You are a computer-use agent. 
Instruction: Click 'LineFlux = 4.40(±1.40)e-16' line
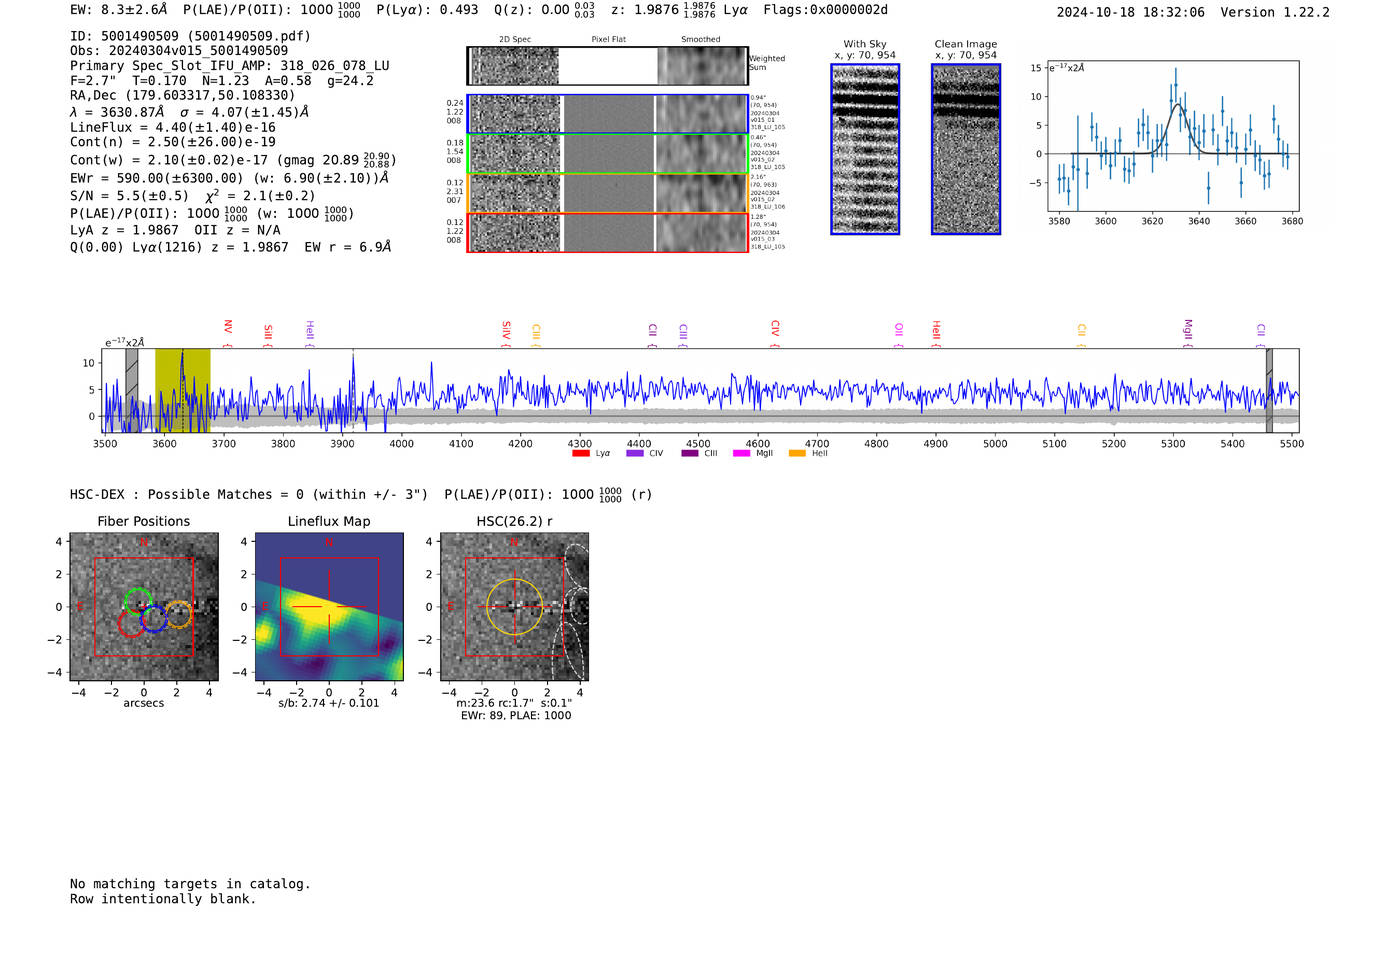173,127
